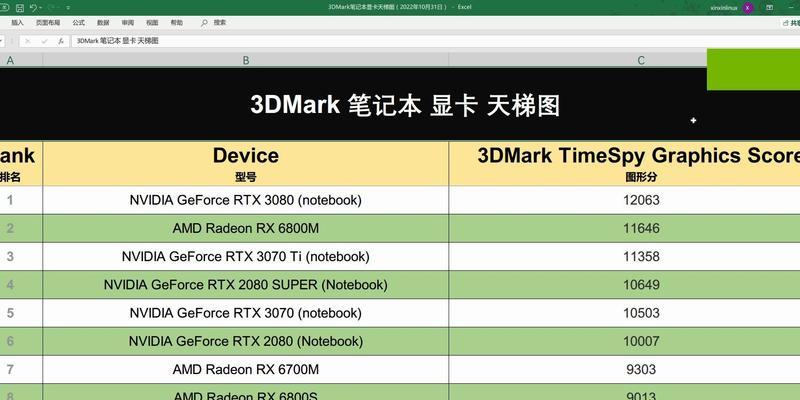Undo the last action in quick access toolbar
Viewport: 800px width, 400px height.
tap(33, 8)
